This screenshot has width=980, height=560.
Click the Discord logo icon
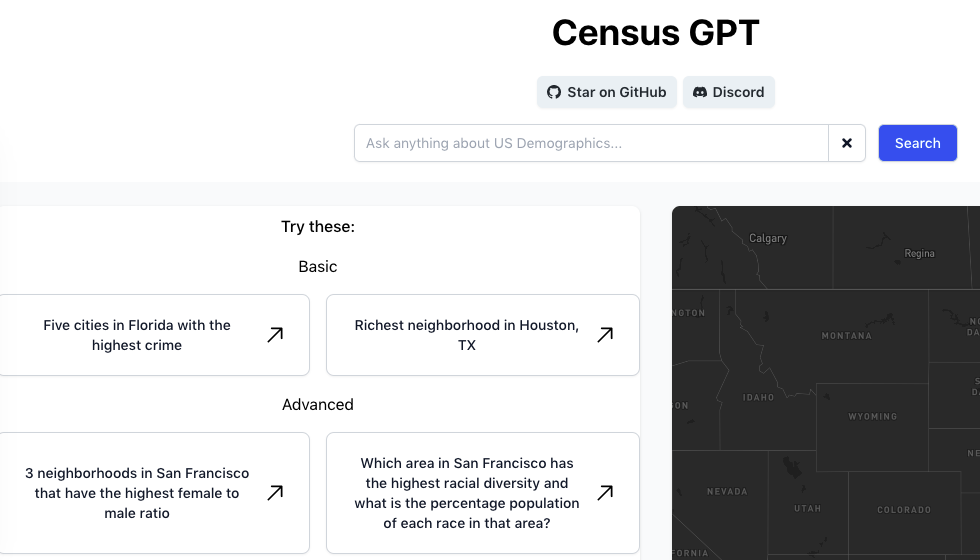(x=700, y=92)
